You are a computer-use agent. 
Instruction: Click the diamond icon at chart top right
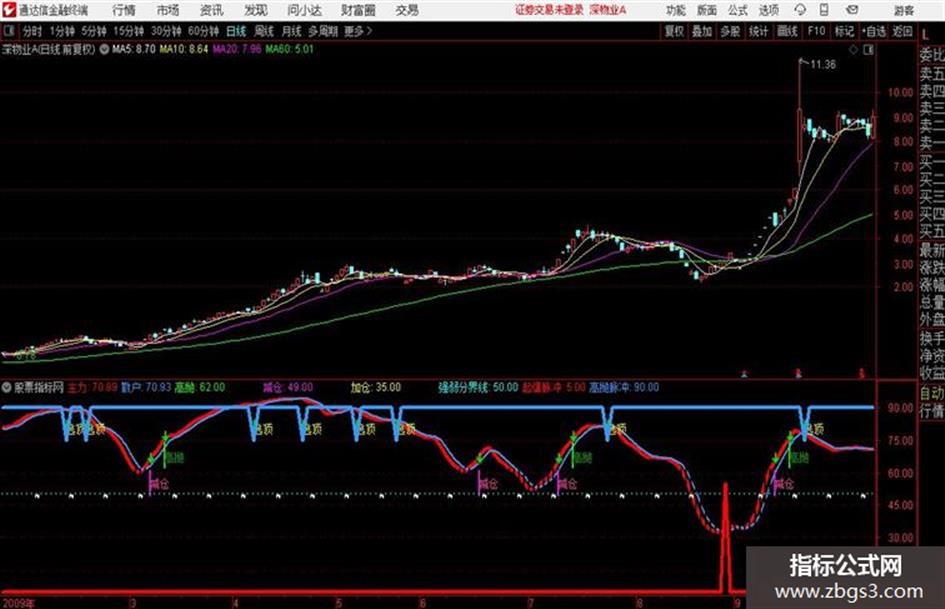click(853, 50)
